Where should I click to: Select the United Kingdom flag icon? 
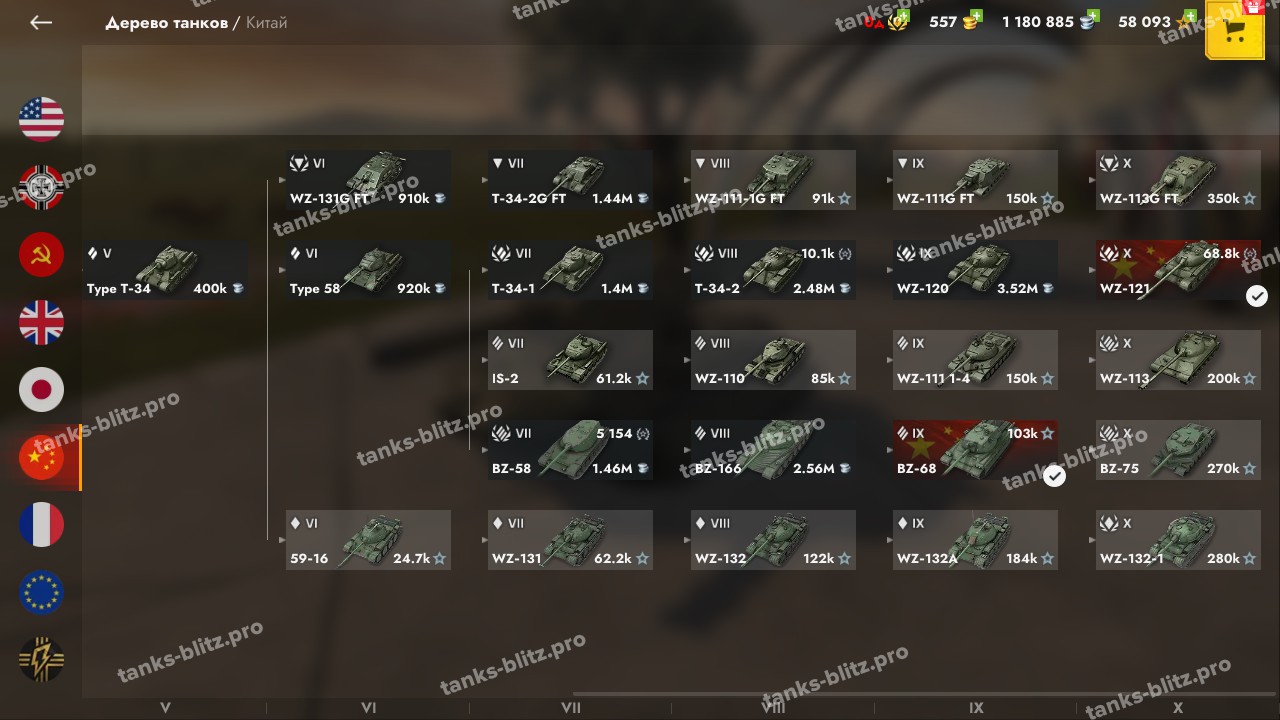click(x=41, y=323)
